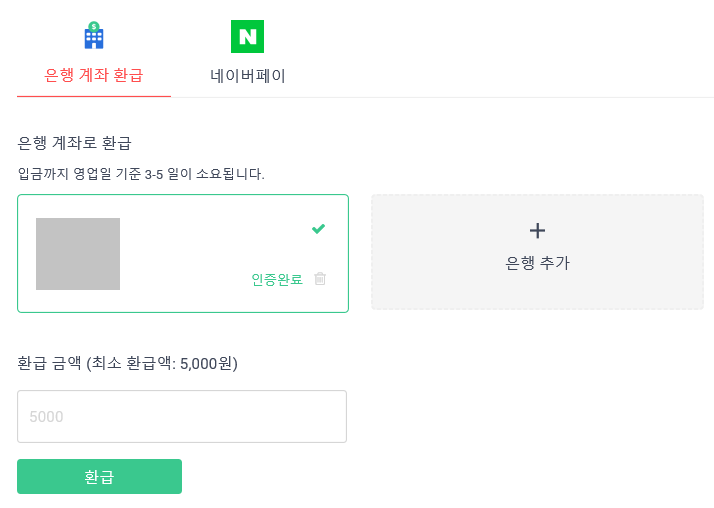Click the 5000 placeholder in amount box
Viewport: 714px width, 508px height.
click(46, 417)
